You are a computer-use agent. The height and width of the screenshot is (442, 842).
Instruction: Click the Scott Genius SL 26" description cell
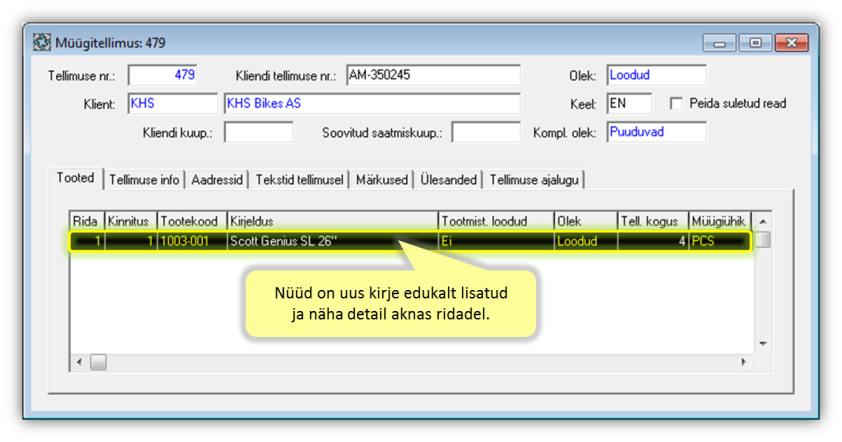332,241
